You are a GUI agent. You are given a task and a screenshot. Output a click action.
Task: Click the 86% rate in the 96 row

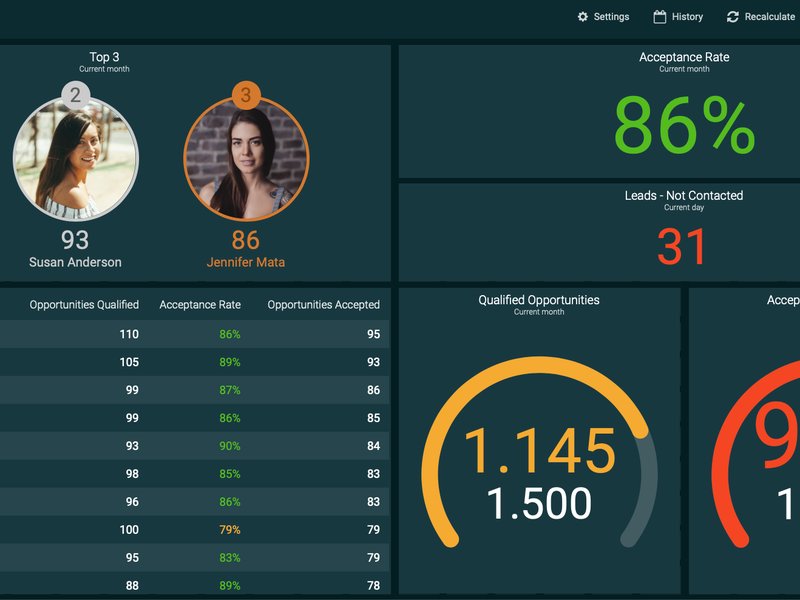click(230, 502)
